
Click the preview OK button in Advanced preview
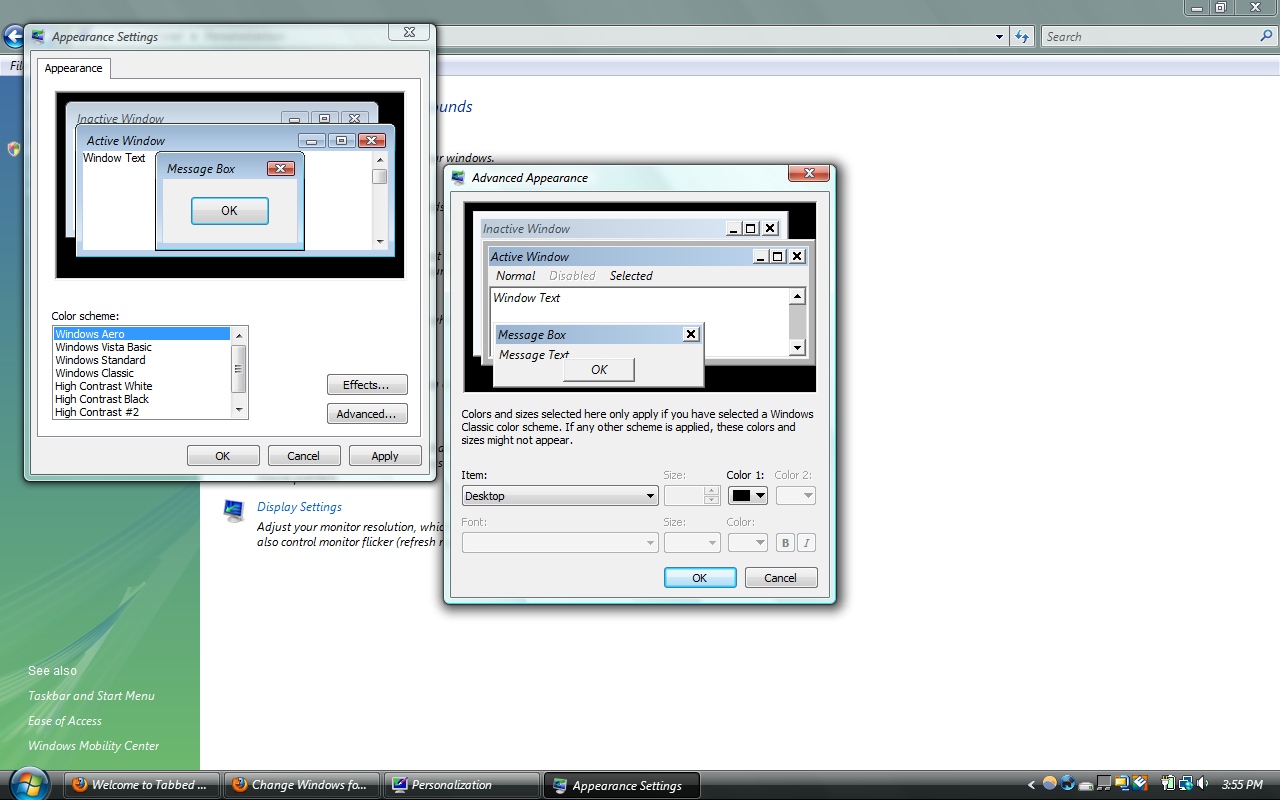(599, 370)
